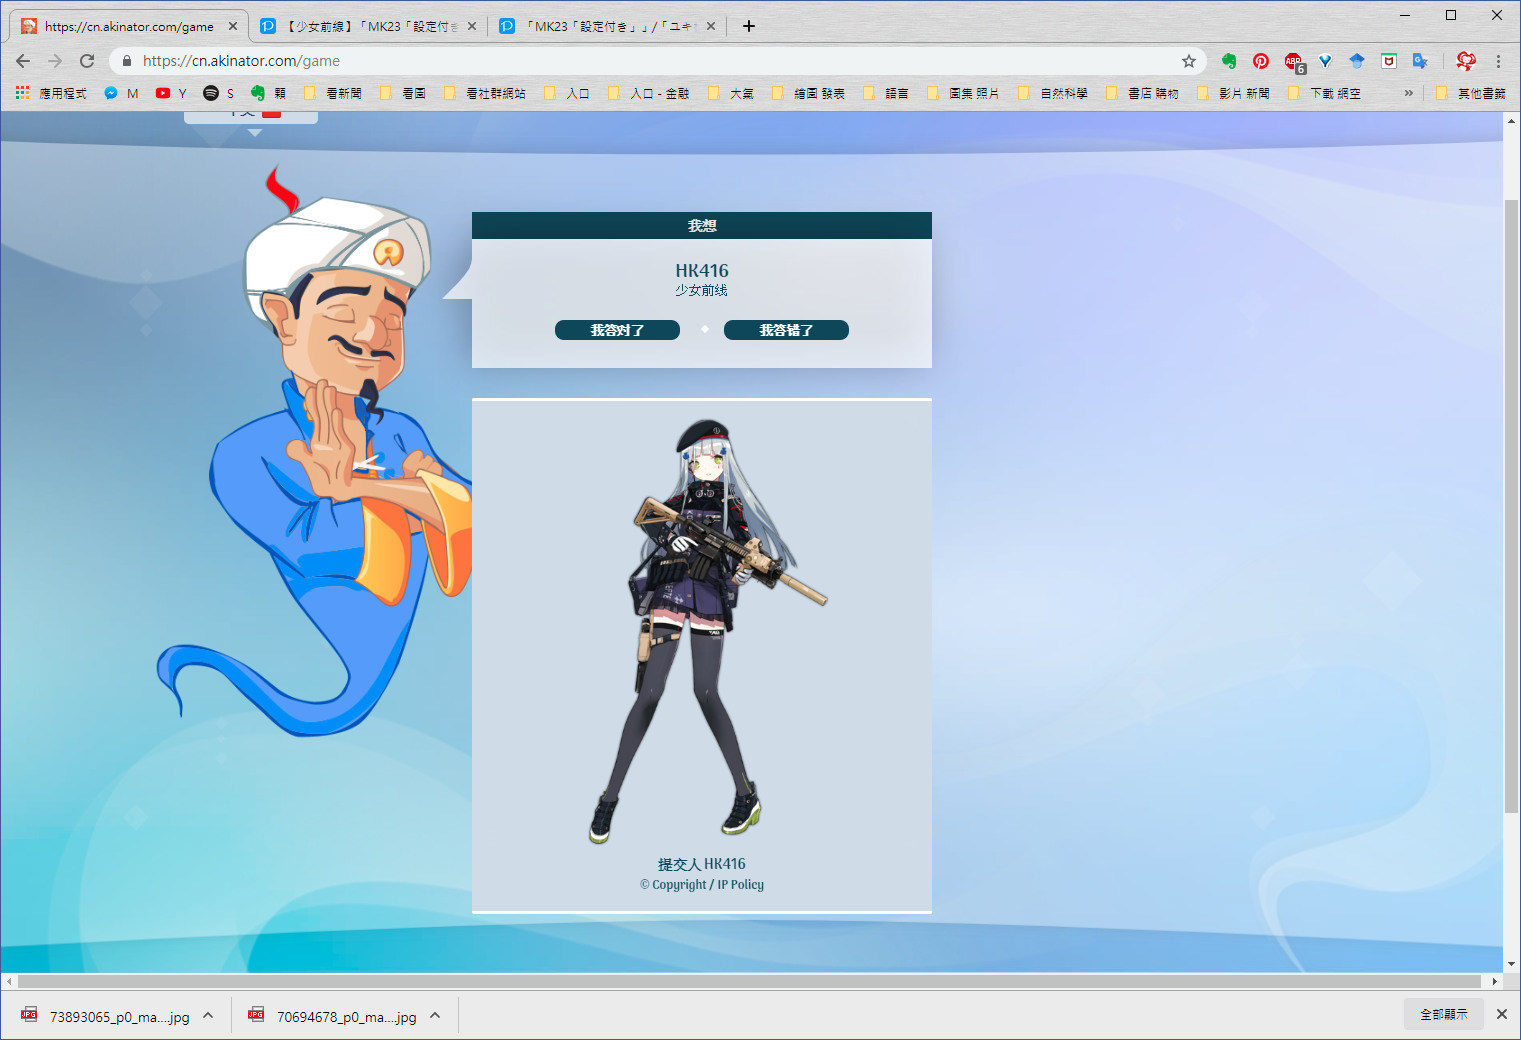This screenshot has width=1521, height=1040.
Task: Bookmark this page with the star icon
Action: (x=1189, y=61)
